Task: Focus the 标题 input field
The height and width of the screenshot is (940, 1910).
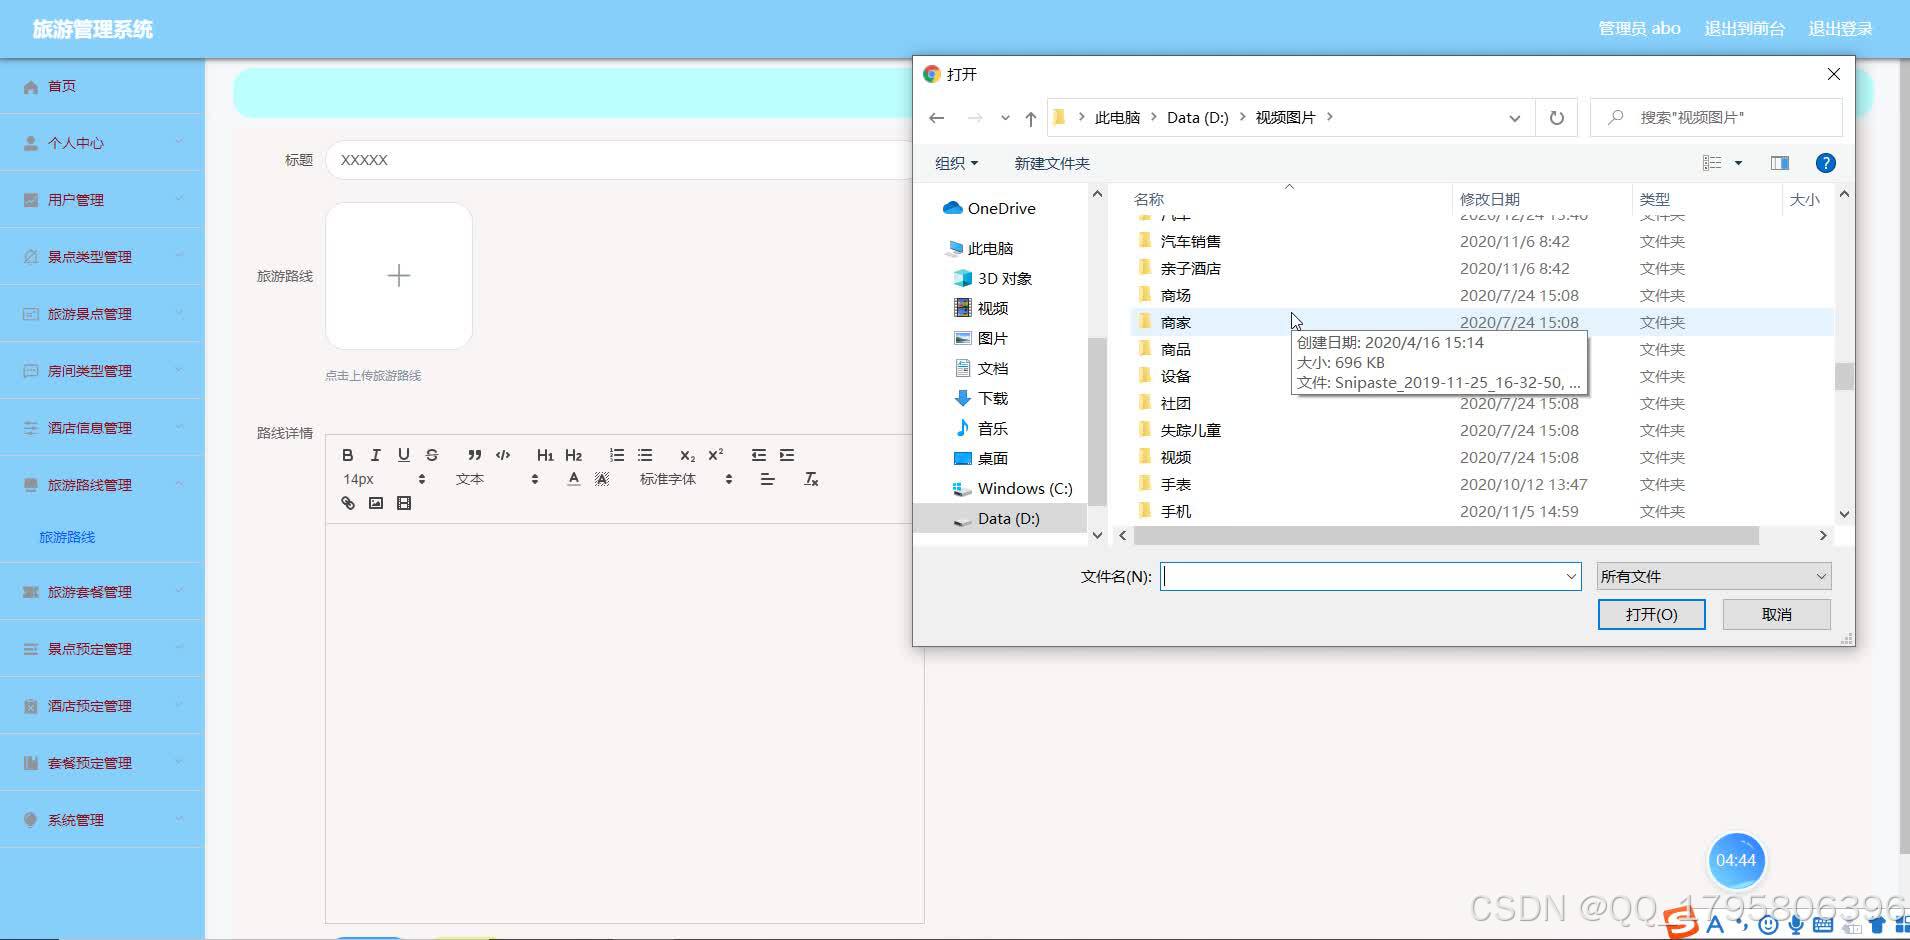Action: coord(620,160)
